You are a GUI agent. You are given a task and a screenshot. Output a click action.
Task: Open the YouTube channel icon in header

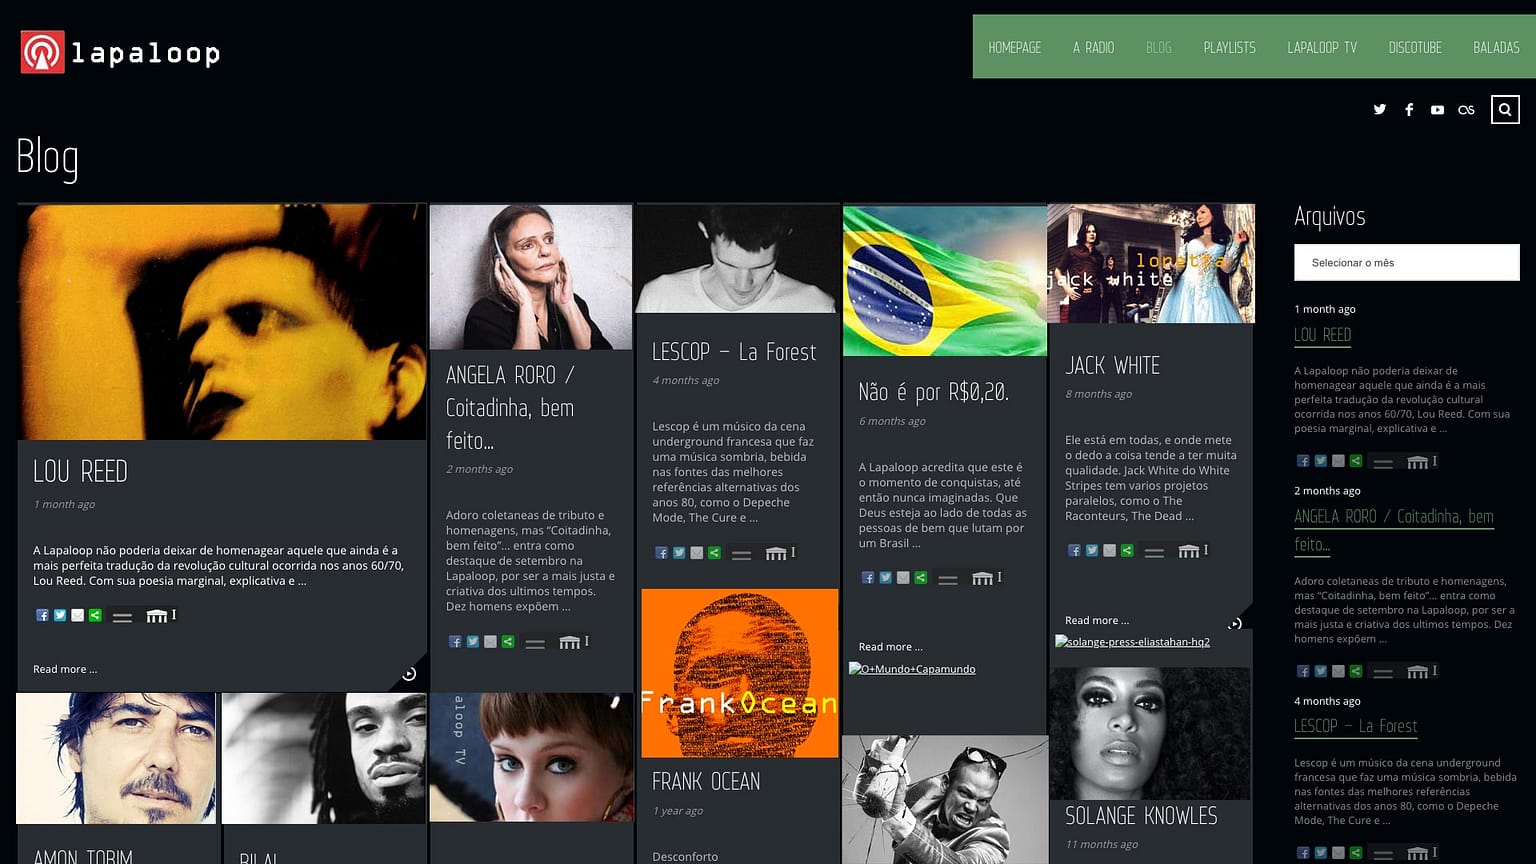tap(1437, 110)
